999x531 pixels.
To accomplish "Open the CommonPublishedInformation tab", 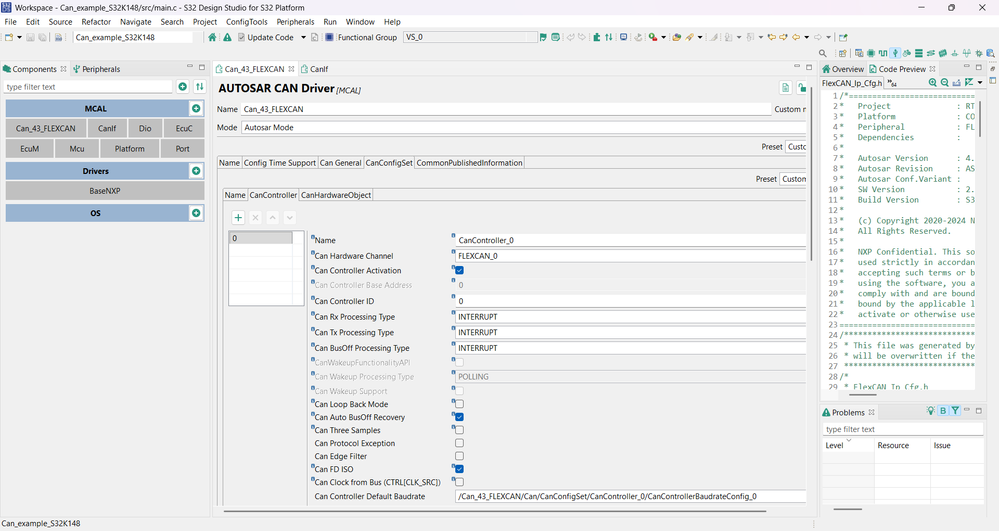I will click(x=470, y=163).
